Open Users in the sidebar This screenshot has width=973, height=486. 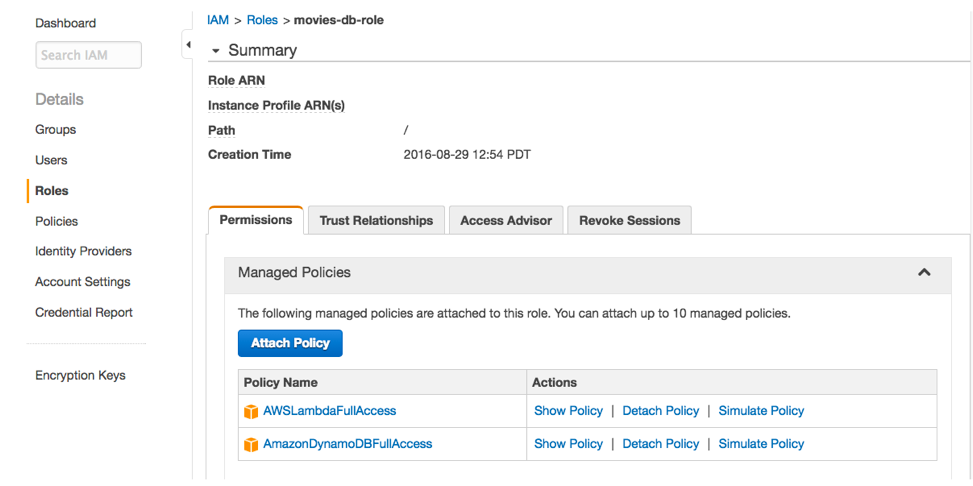point(52,160)
